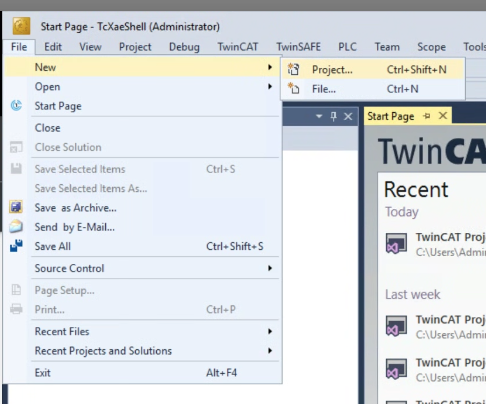Click the Last week group label
The height and width of the screenshot is (404, 486).
[413, 294]
